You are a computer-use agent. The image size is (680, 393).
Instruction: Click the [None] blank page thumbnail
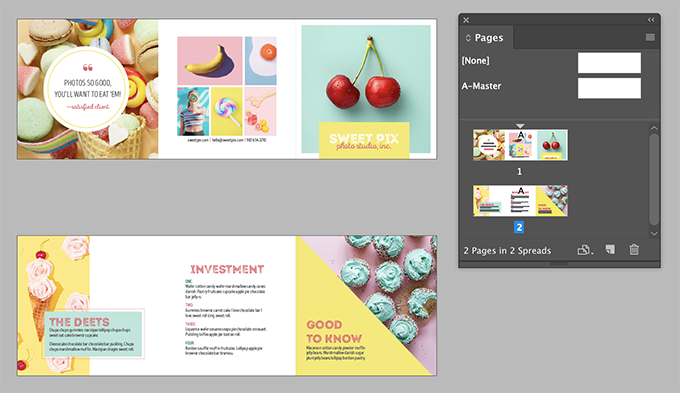point(609,63)
